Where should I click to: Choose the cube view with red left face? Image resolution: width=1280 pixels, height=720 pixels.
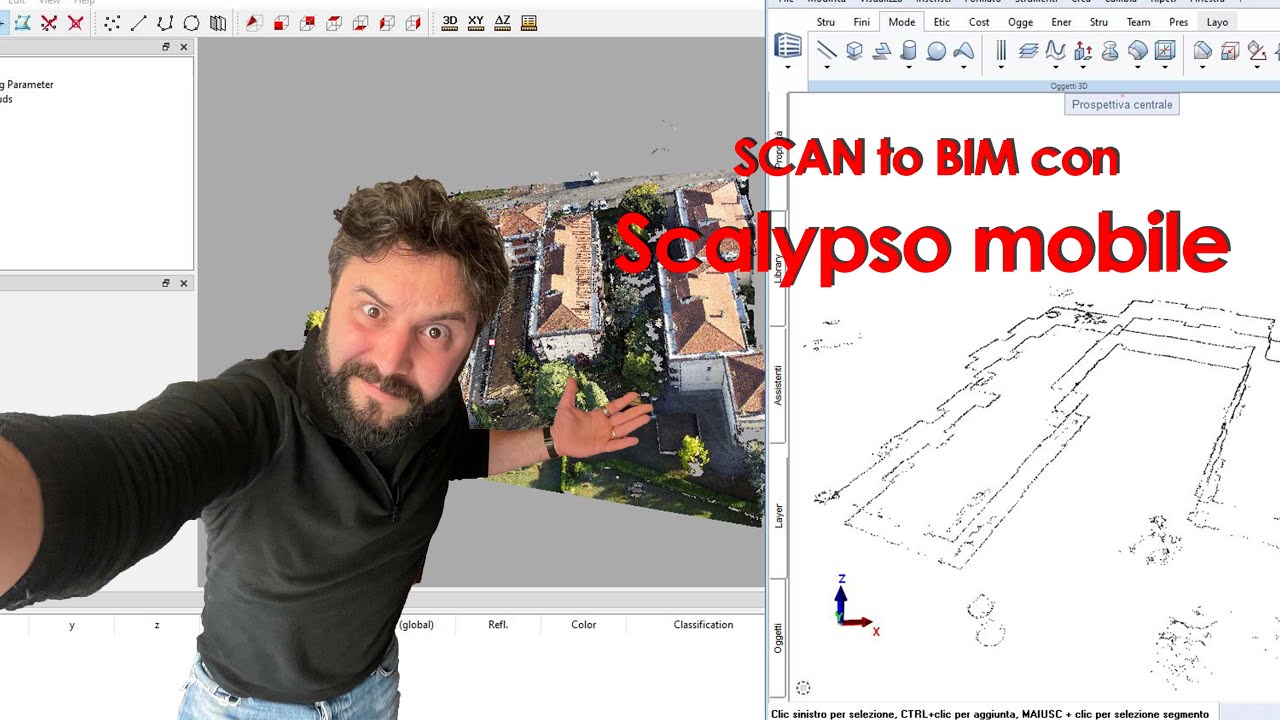387,23
